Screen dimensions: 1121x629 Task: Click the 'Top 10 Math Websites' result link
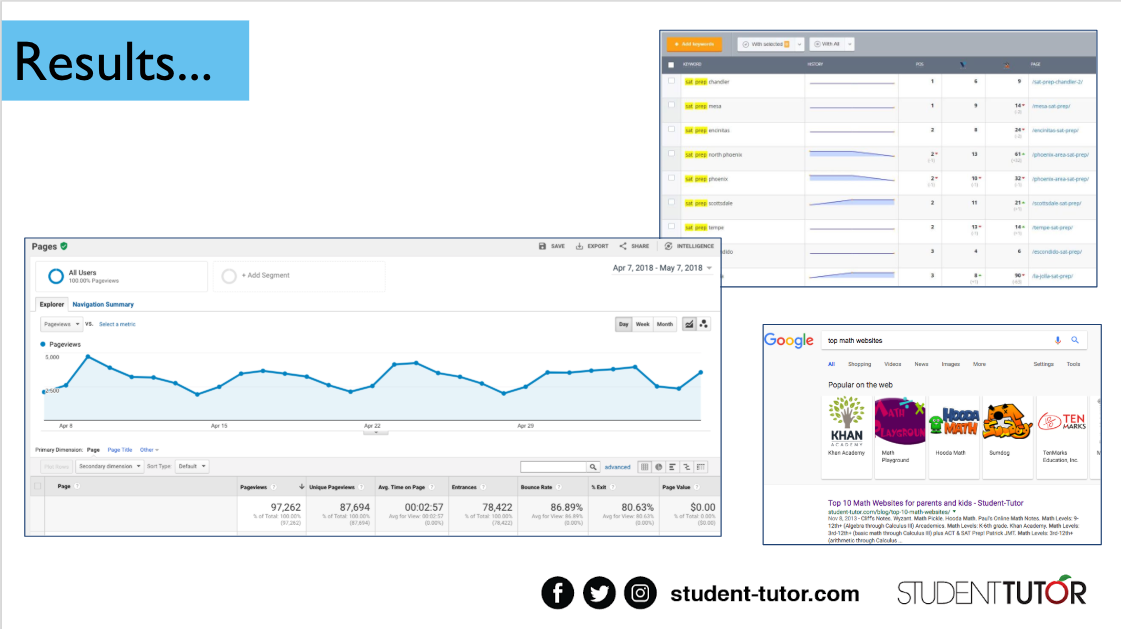click(x=925, y=503)
